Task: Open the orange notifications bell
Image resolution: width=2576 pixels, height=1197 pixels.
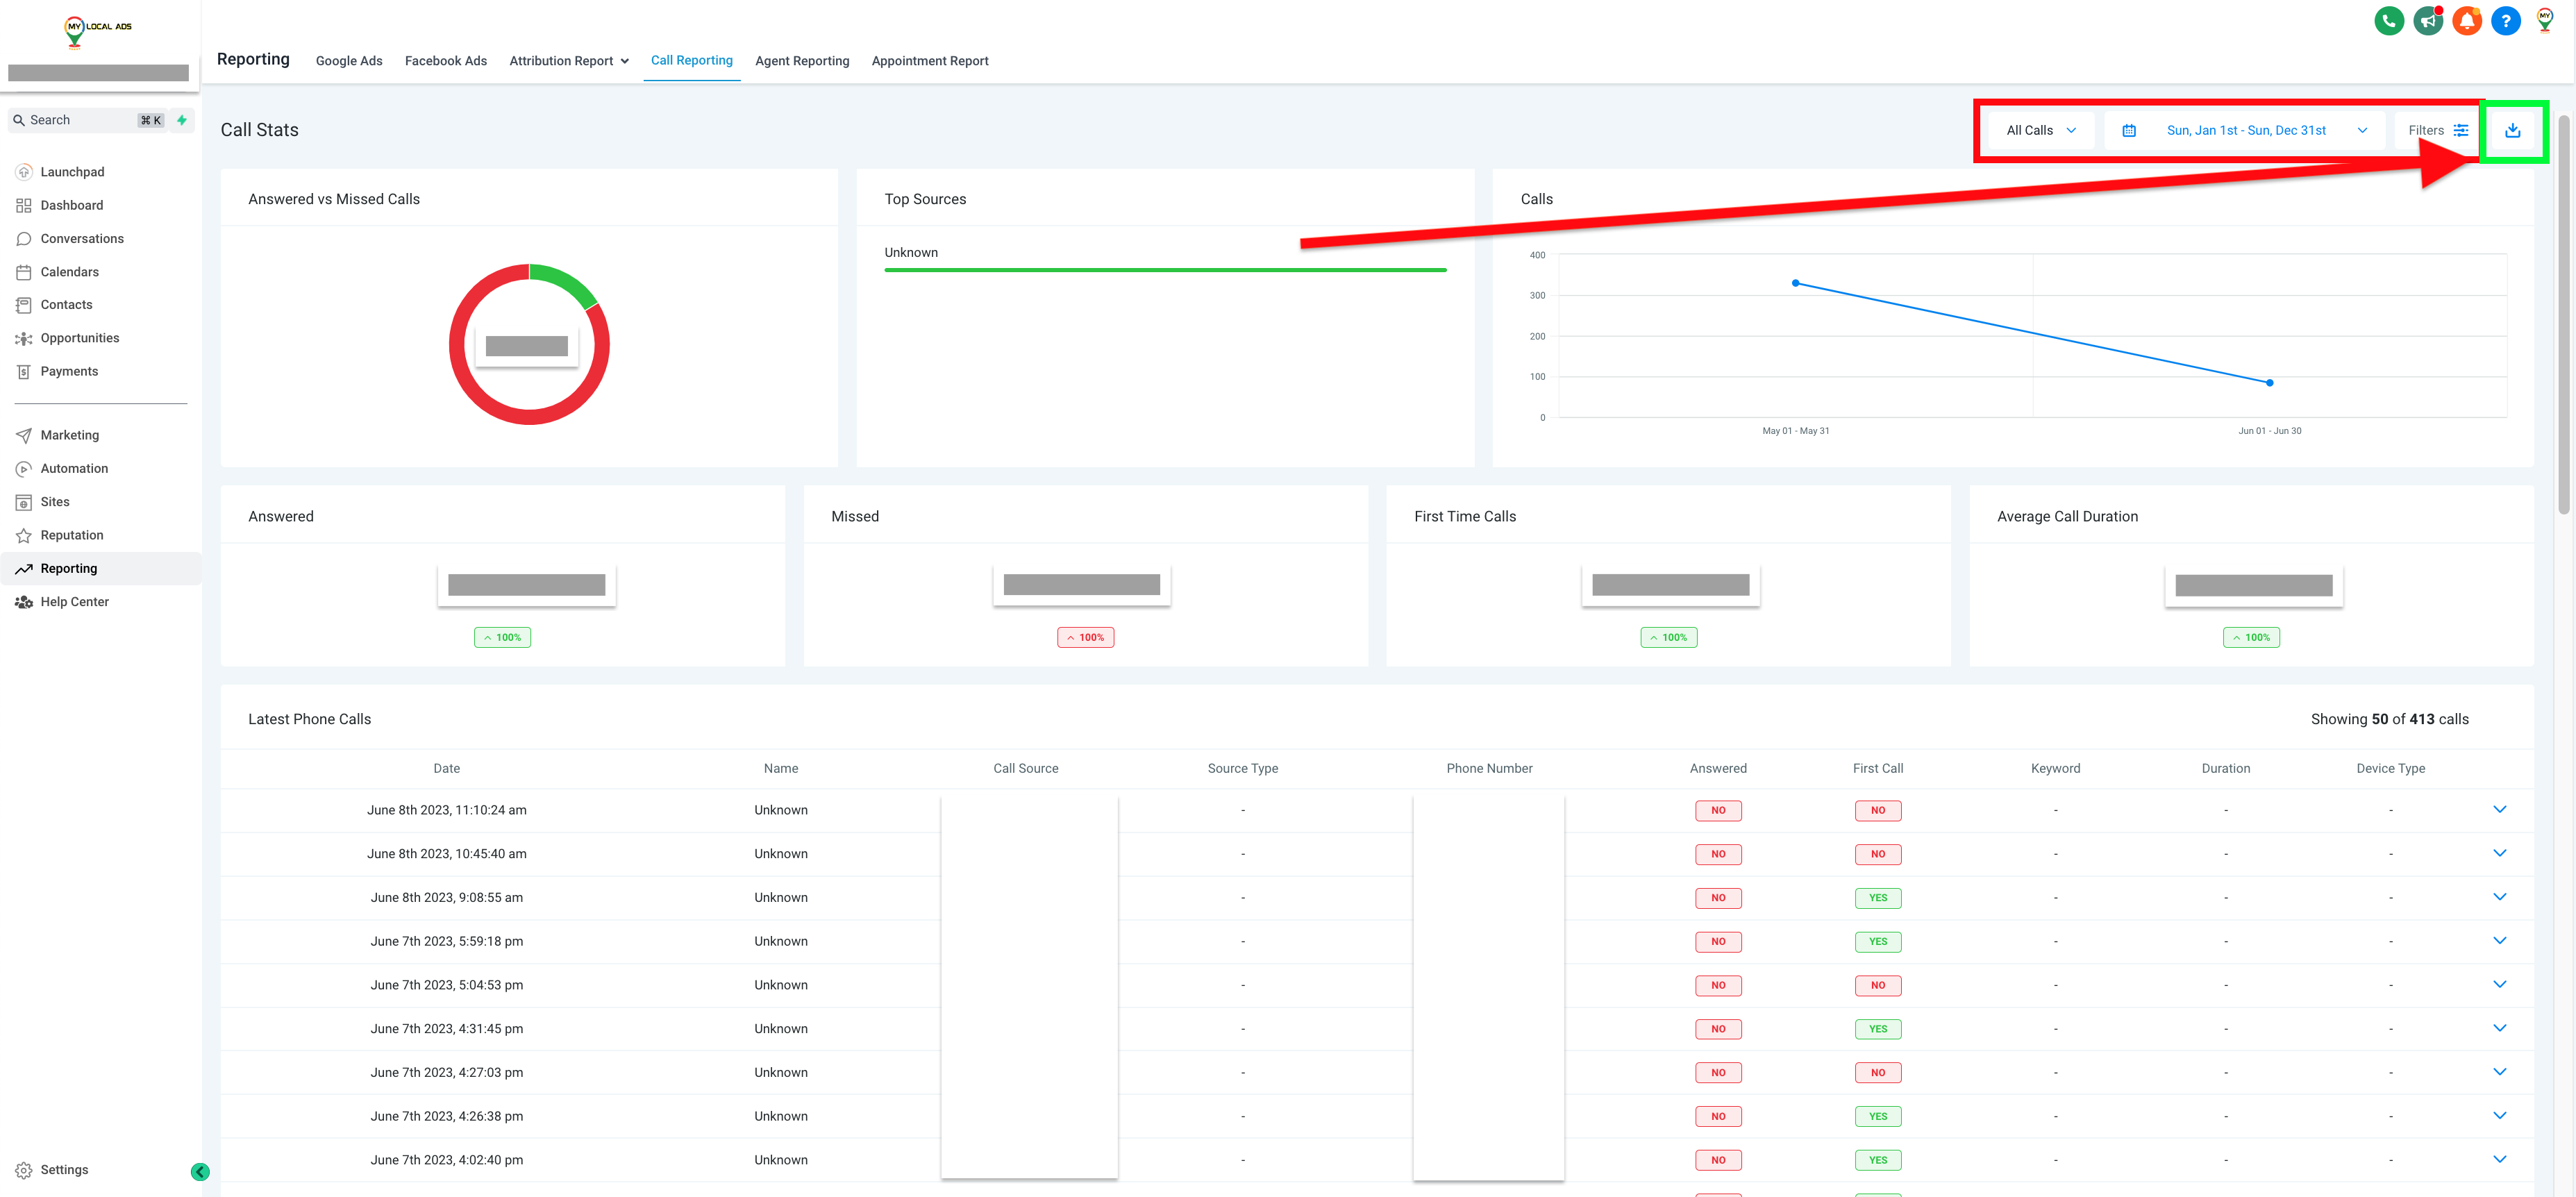Action: 2466,21
